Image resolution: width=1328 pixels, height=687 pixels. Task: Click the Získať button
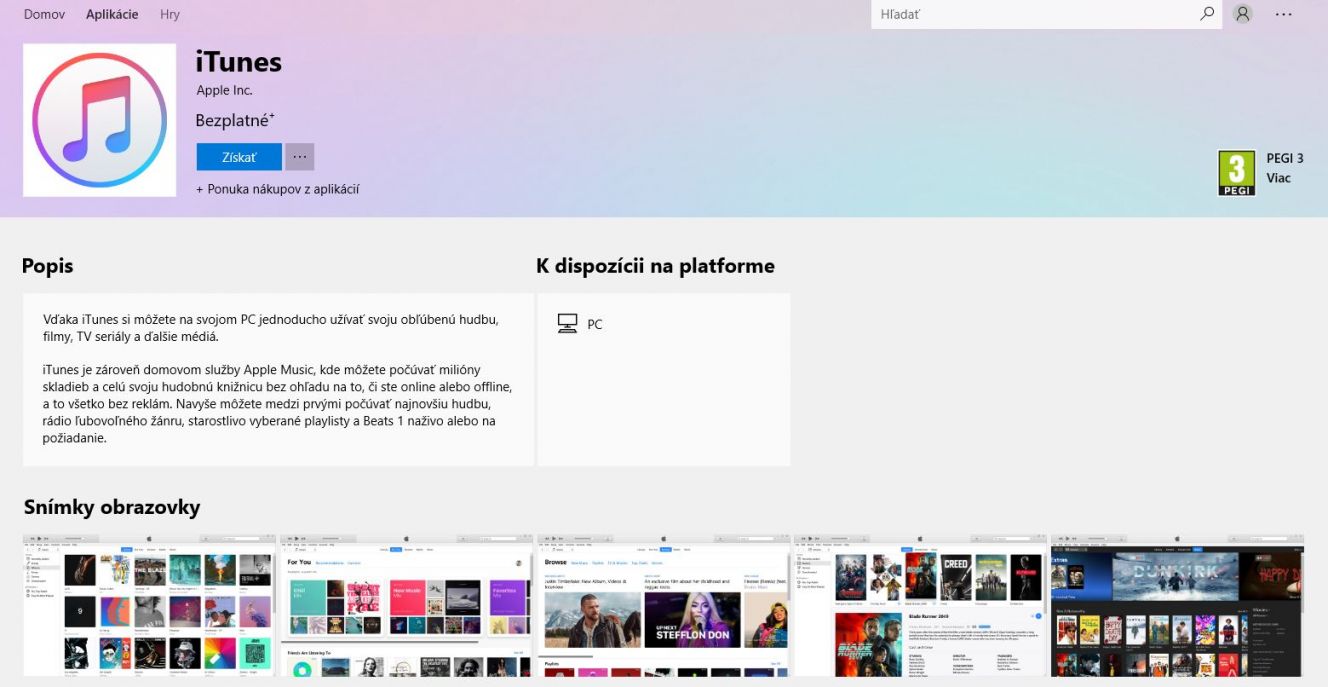(x=239, y=157)
